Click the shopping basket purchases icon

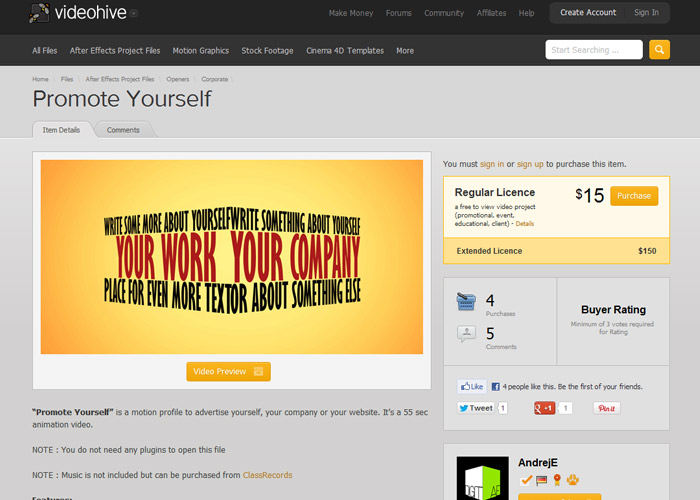coord(467,301)
